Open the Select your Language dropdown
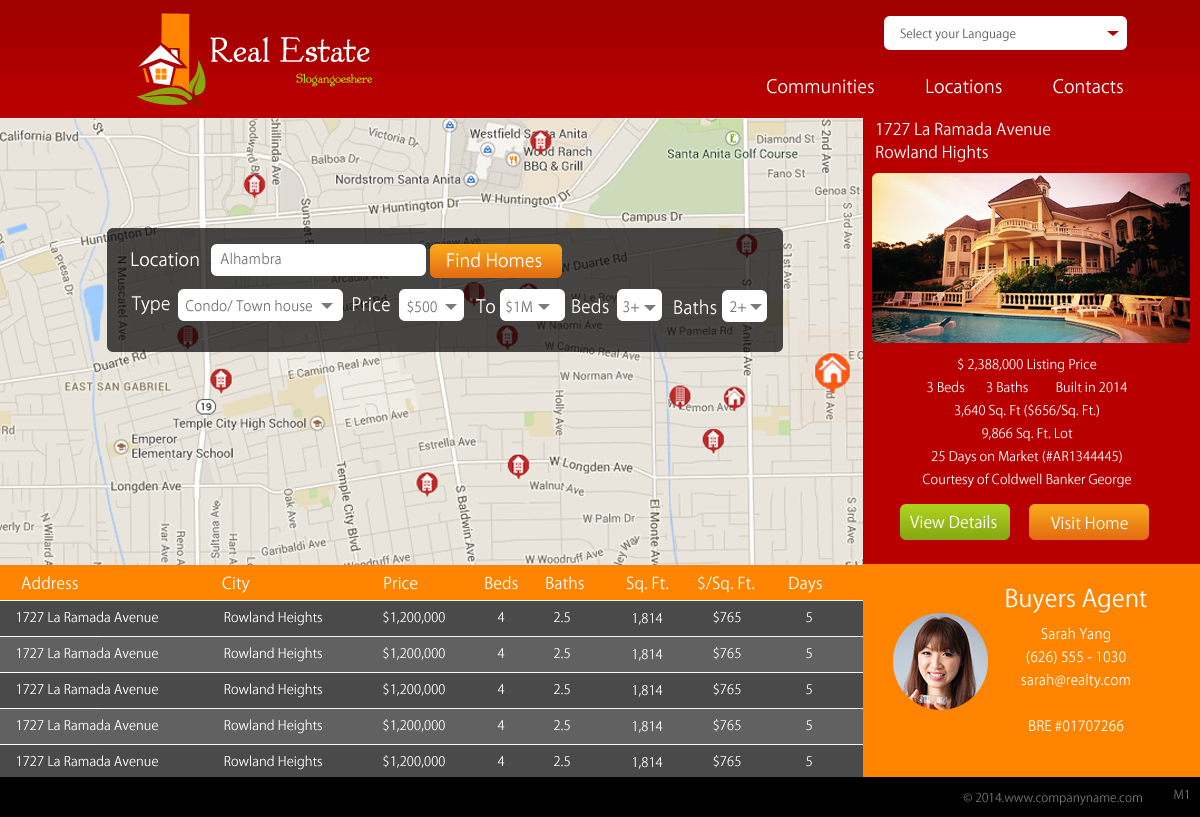Viewport: 1200px width, 817px height. [x=1005, y=33]
